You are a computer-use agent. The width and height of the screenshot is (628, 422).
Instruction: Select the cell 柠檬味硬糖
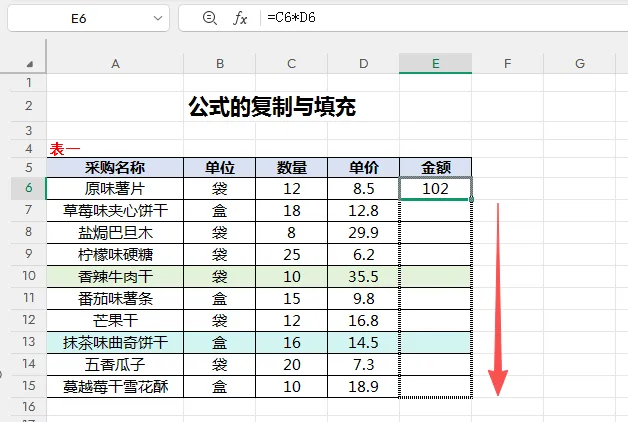coord(115,255)
